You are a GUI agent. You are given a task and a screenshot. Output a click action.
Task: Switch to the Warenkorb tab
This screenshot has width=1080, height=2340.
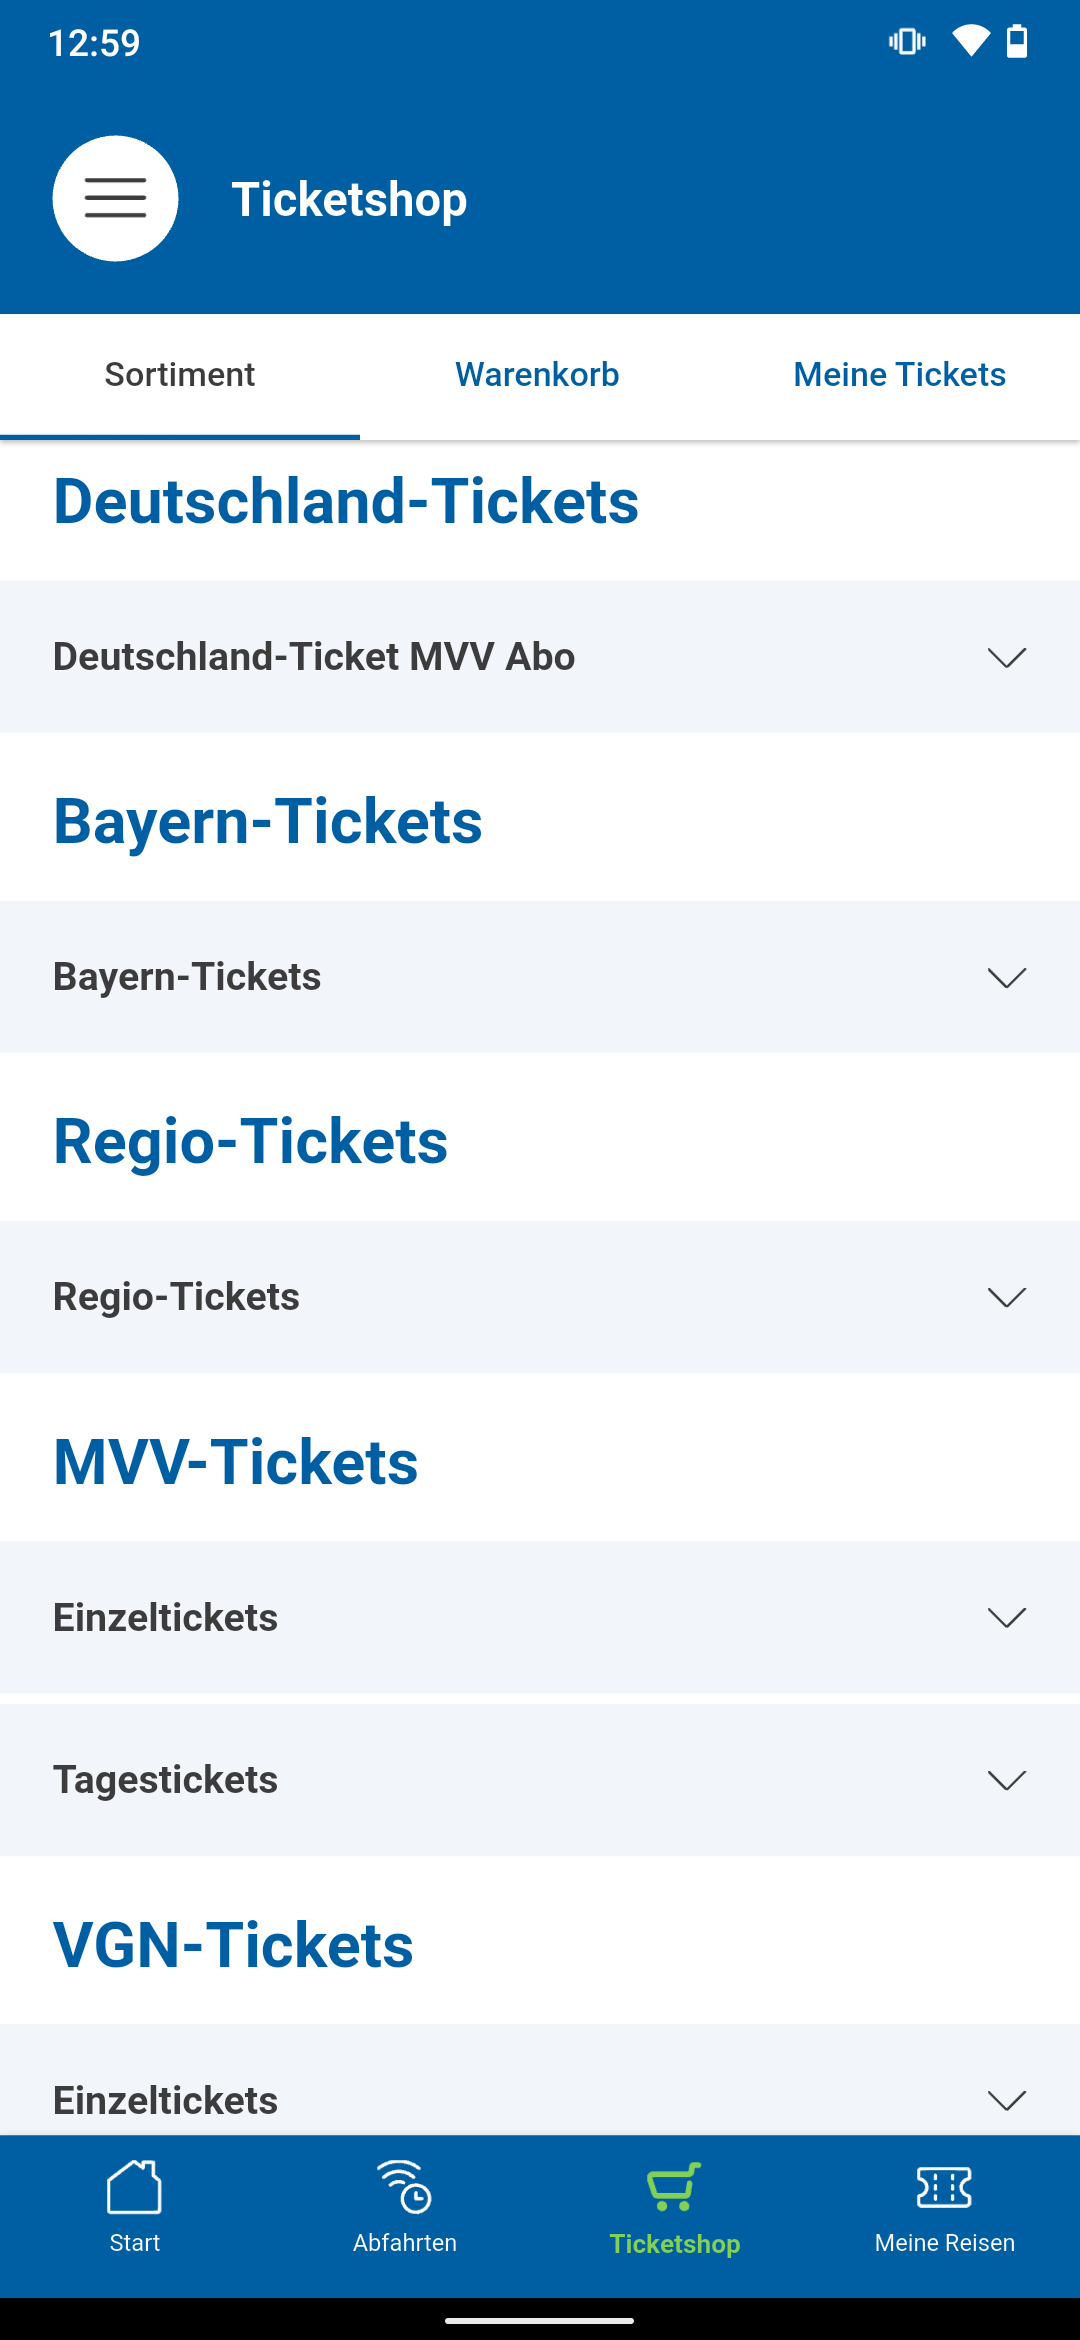point(537,375)
